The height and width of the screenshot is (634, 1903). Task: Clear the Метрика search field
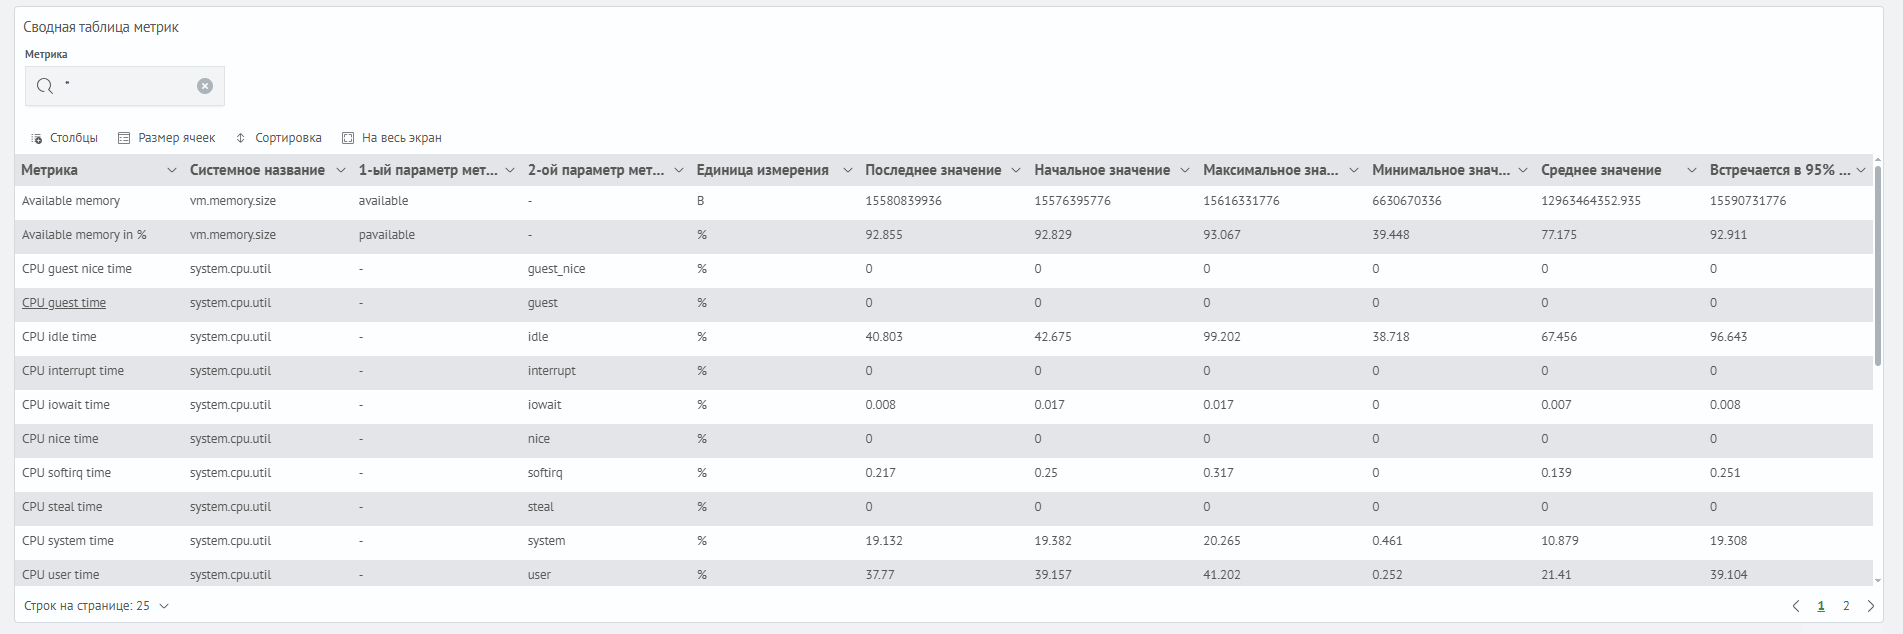tap(205, 86)
